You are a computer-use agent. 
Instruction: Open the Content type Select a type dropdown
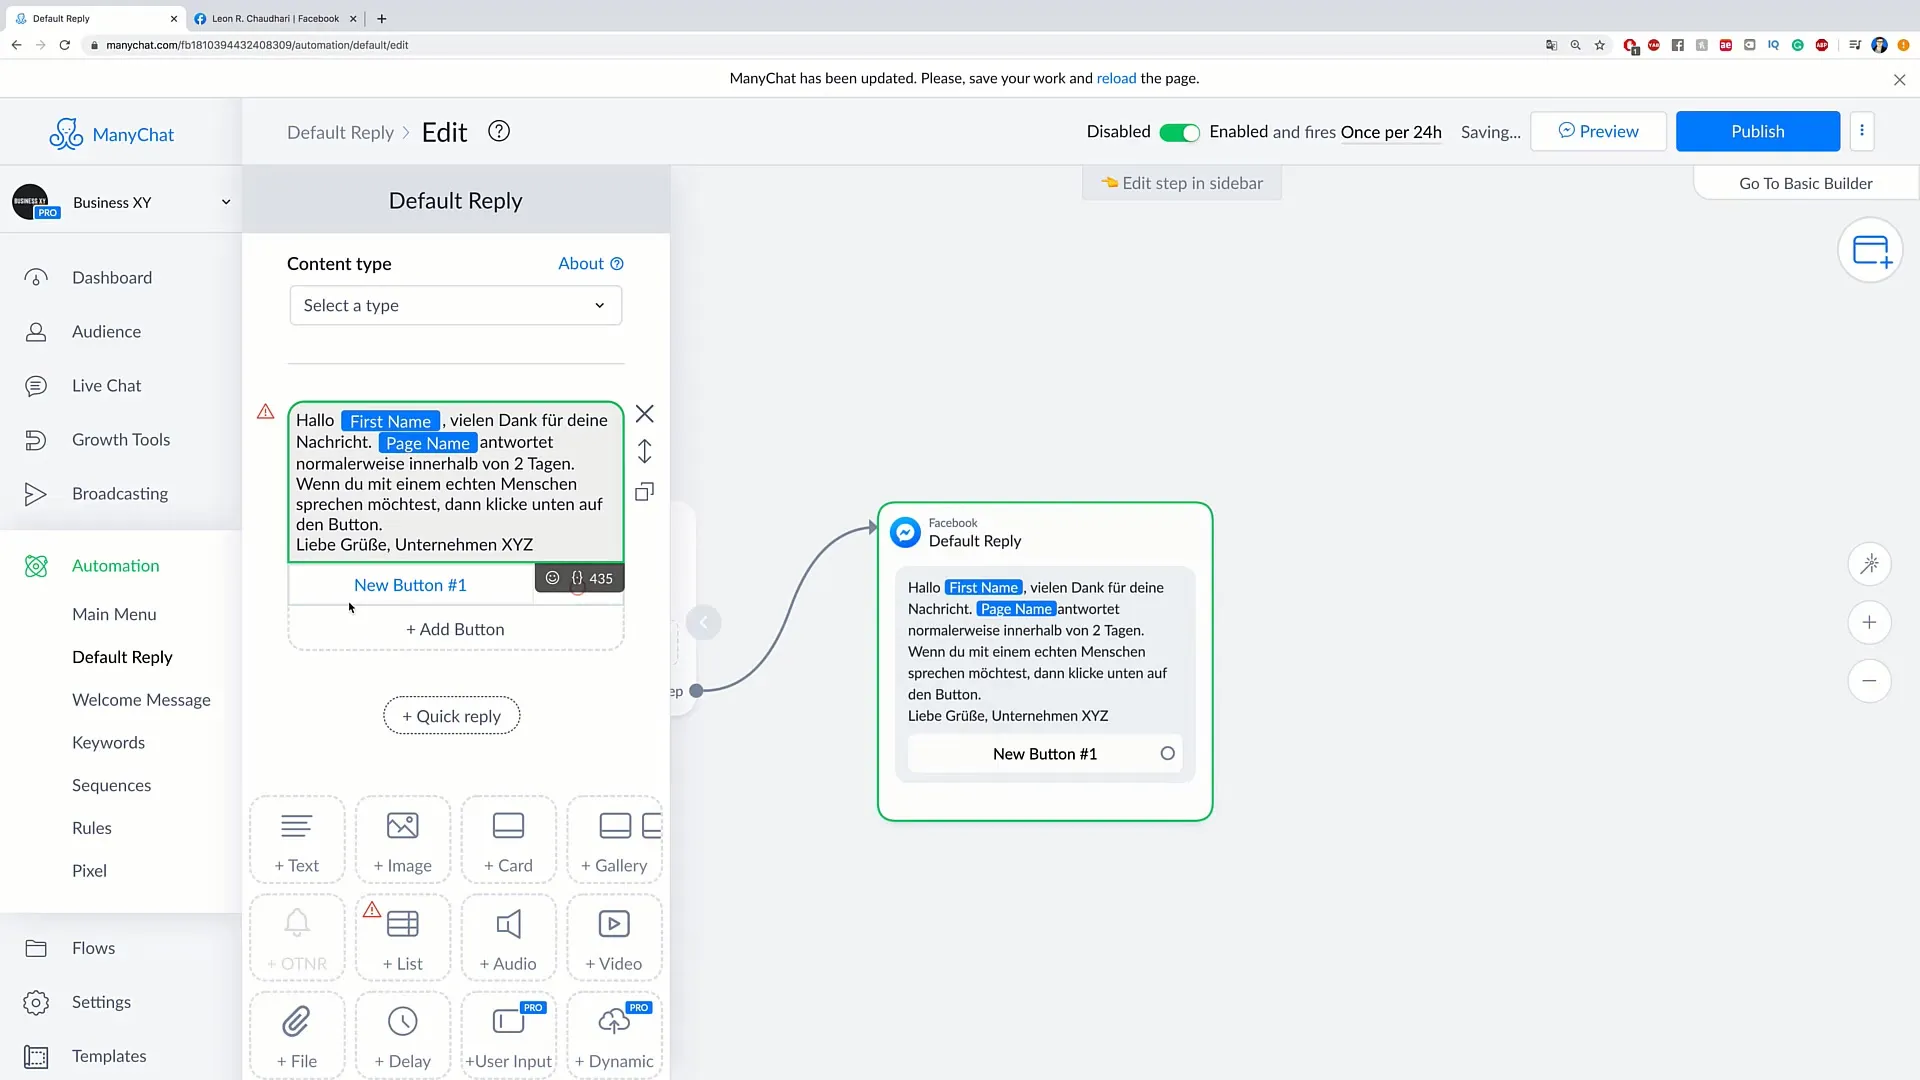click(455, 305)
